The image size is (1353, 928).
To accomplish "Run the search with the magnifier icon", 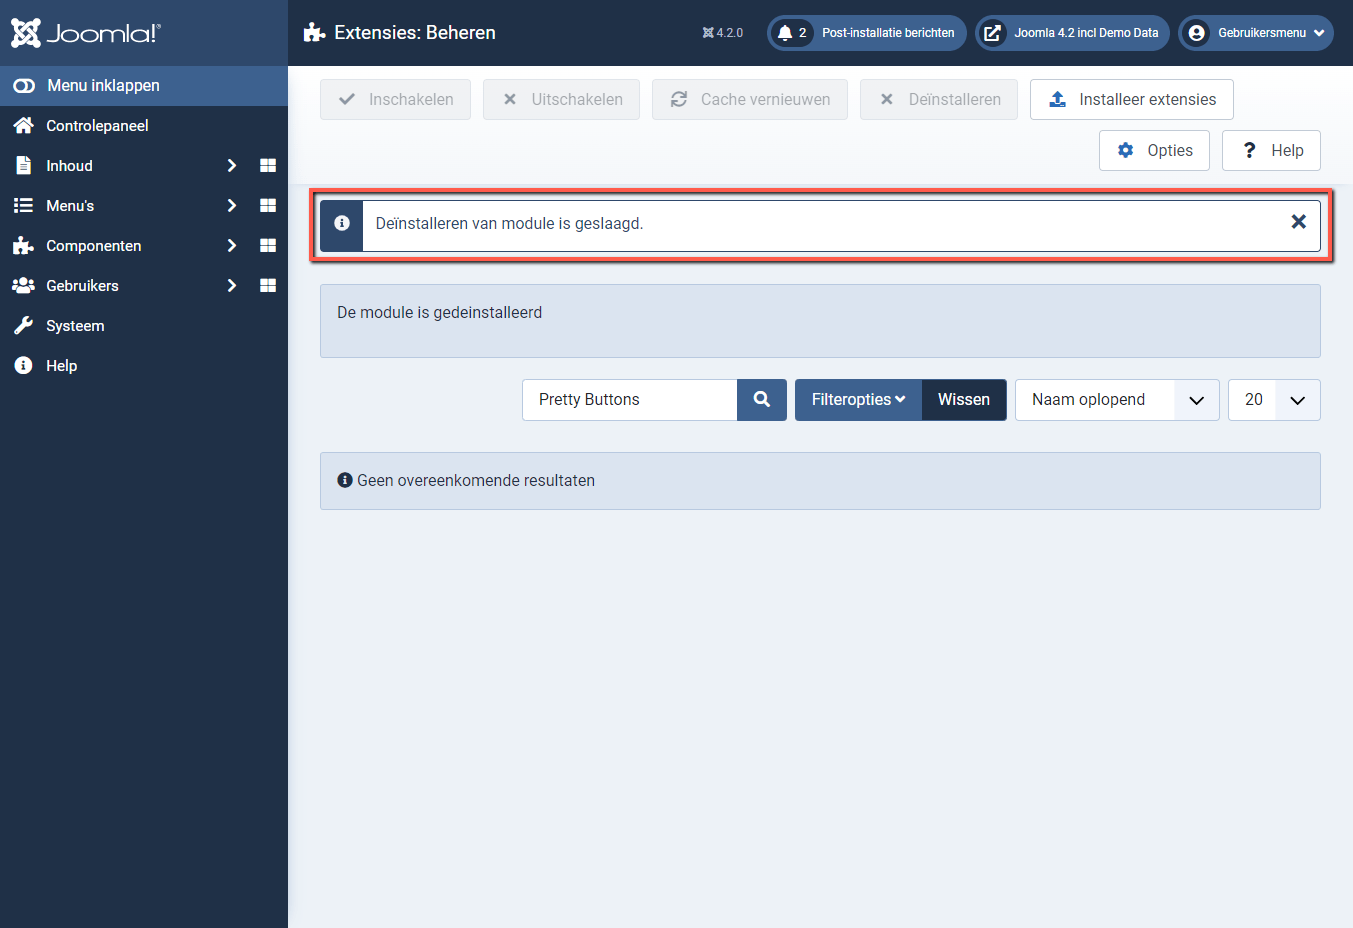I will click(x=762, y=399).
